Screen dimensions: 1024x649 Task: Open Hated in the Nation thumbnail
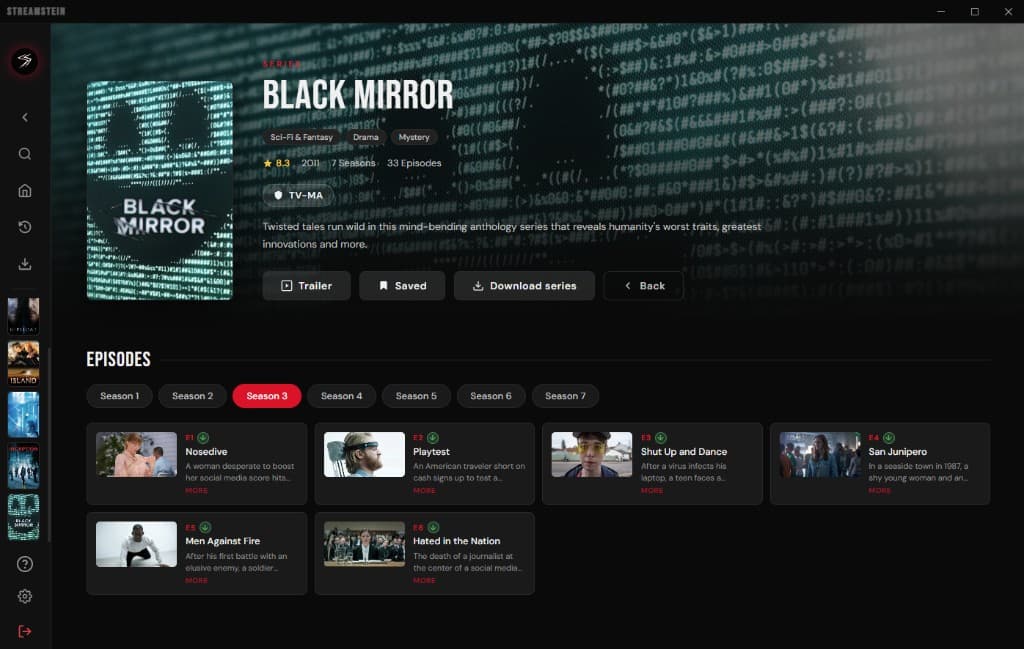tap(364, 544)
